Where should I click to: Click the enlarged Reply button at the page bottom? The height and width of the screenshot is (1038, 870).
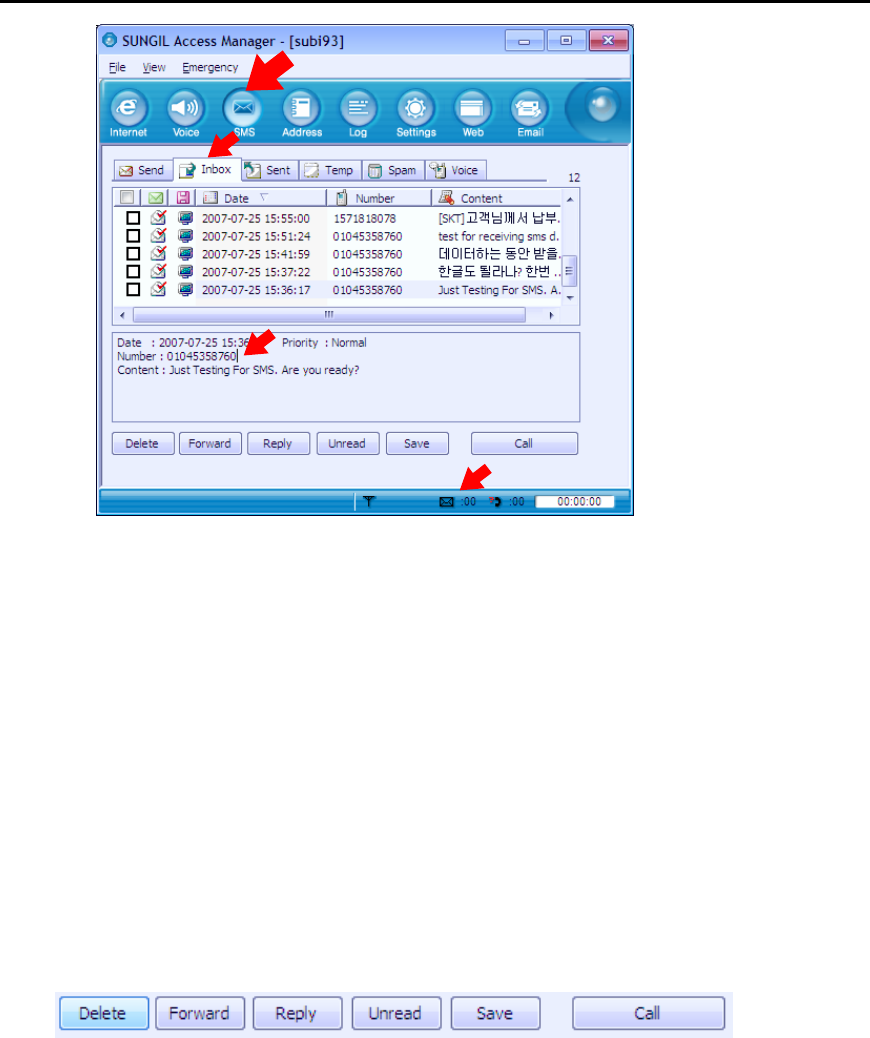pyautogui.click(x=297, y=1014)
